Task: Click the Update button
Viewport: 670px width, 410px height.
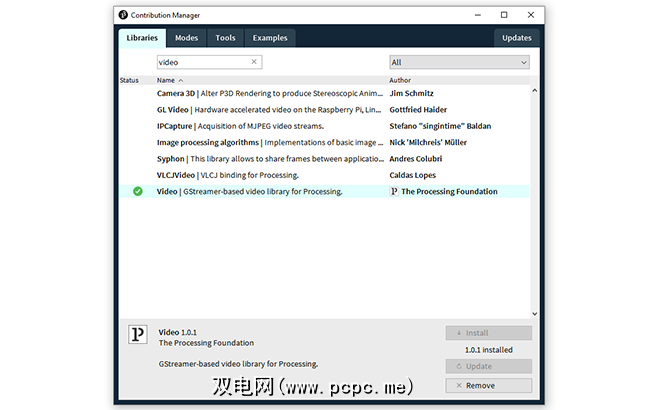Action: [x=489, y=366]
